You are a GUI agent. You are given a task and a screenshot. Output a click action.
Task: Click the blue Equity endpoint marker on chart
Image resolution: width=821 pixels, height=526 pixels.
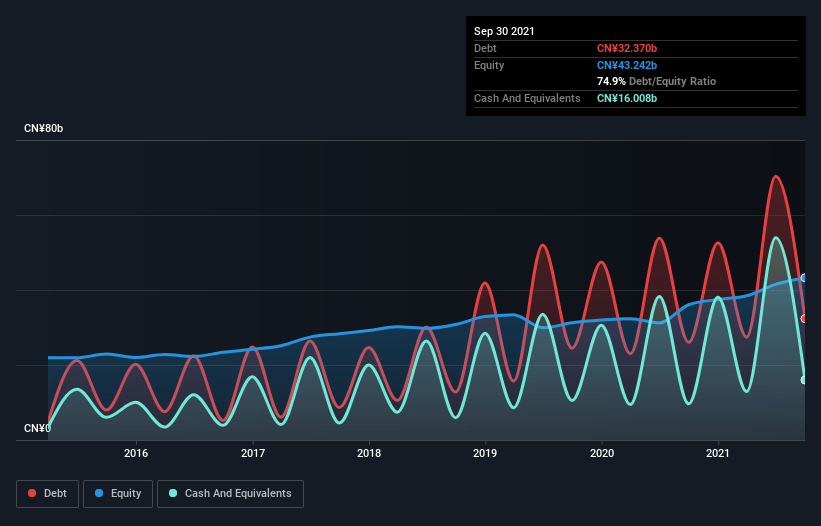pyautogui.click(x=804, y=278)
